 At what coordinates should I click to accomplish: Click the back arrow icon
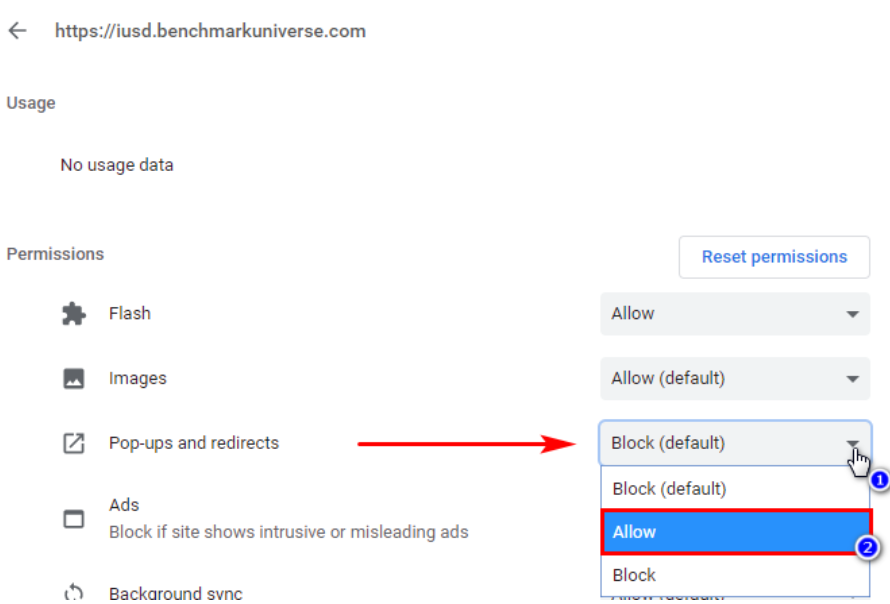coord(18,31)
